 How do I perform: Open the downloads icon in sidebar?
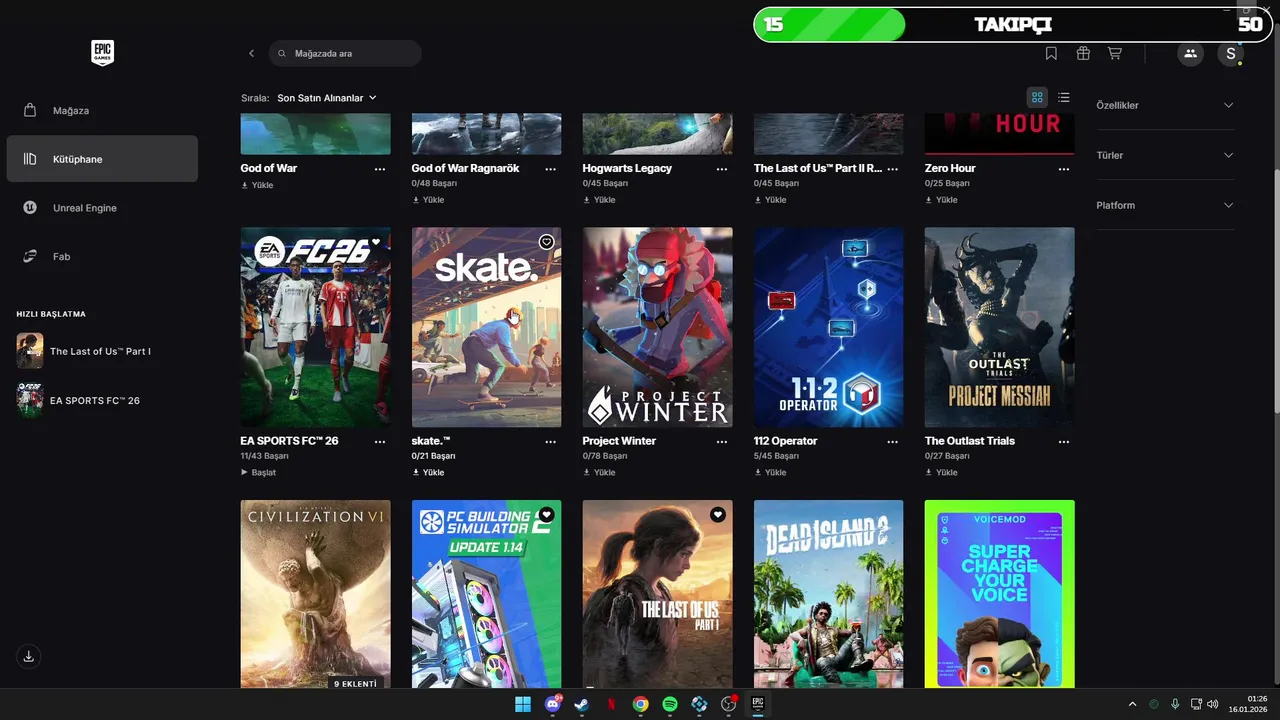[x=28, y=656]
